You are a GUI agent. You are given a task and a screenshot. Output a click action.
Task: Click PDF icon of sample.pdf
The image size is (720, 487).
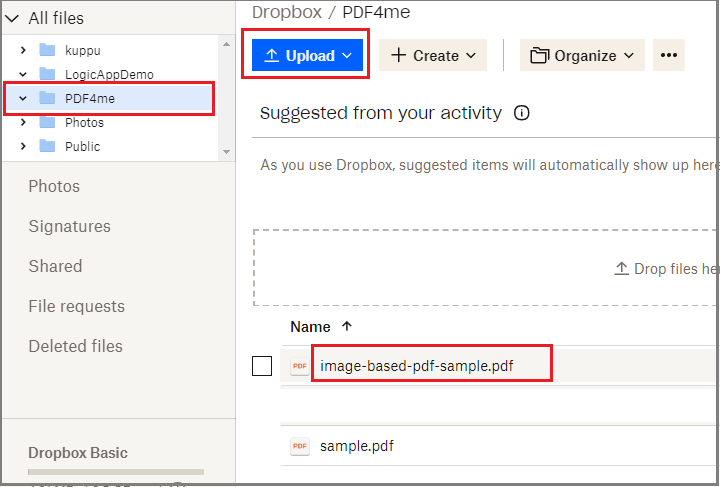(x=300, y=446)
